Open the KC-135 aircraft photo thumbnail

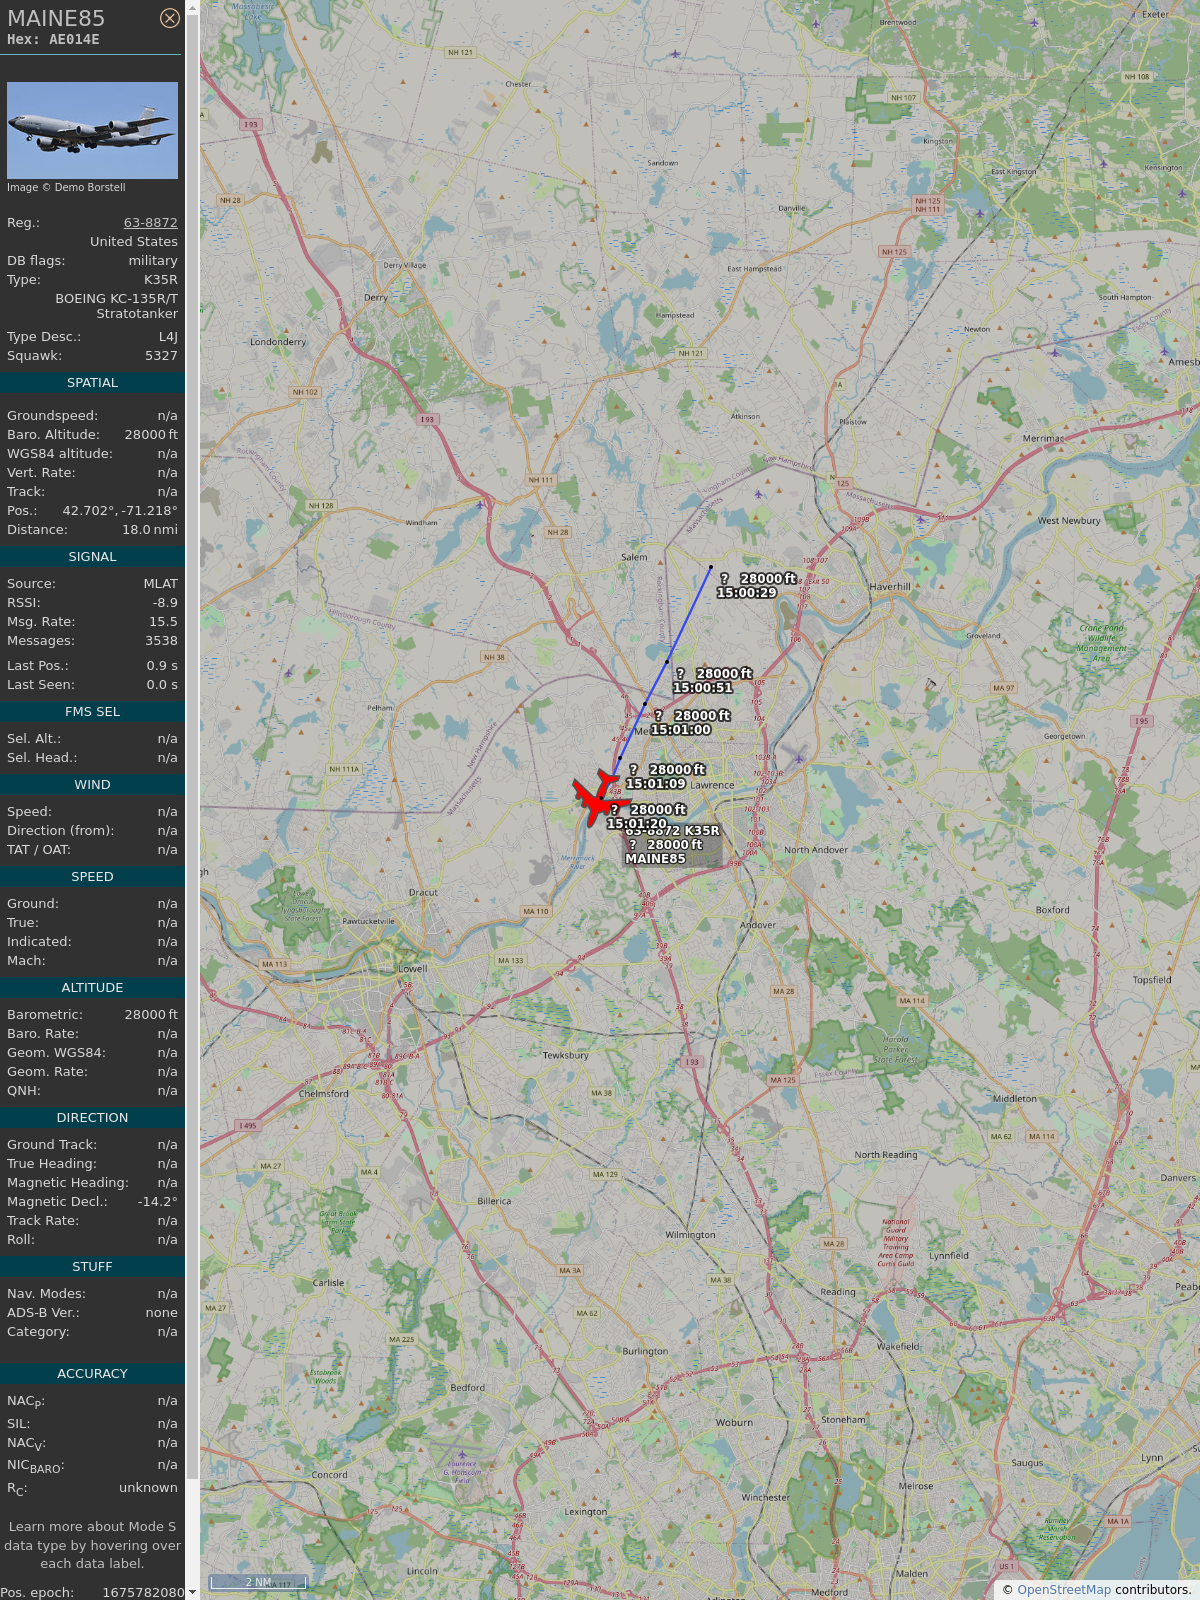[92, 130]
